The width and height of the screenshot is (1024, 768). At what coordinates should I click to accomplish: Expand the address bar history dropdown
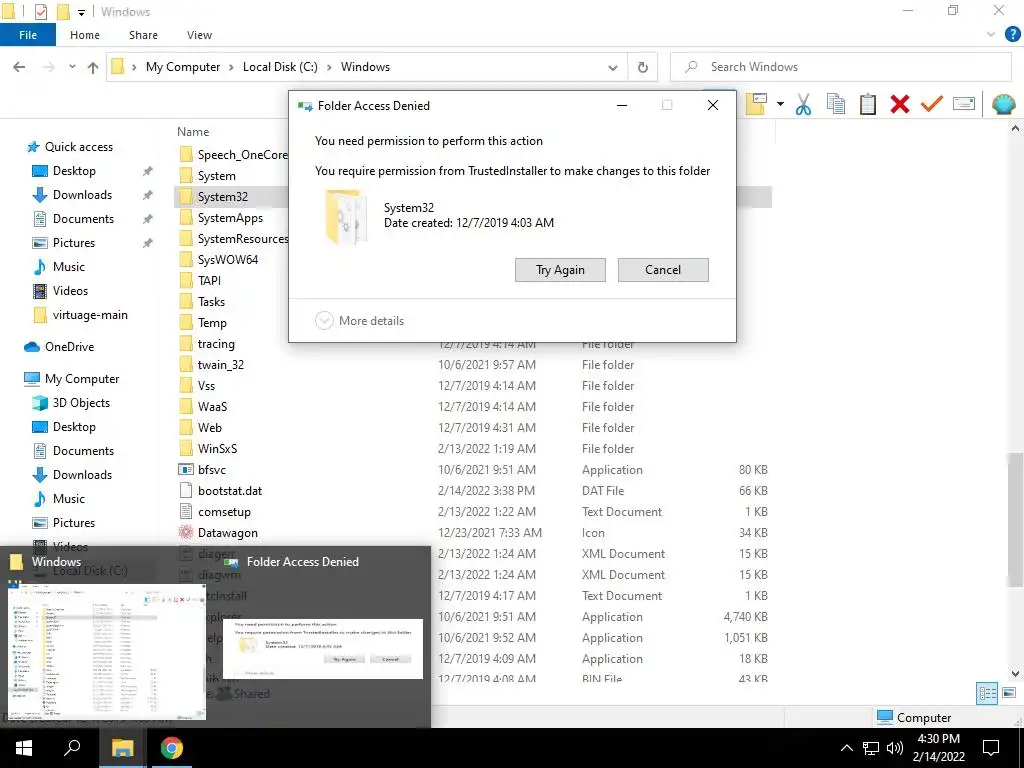(x=613, y=67)
